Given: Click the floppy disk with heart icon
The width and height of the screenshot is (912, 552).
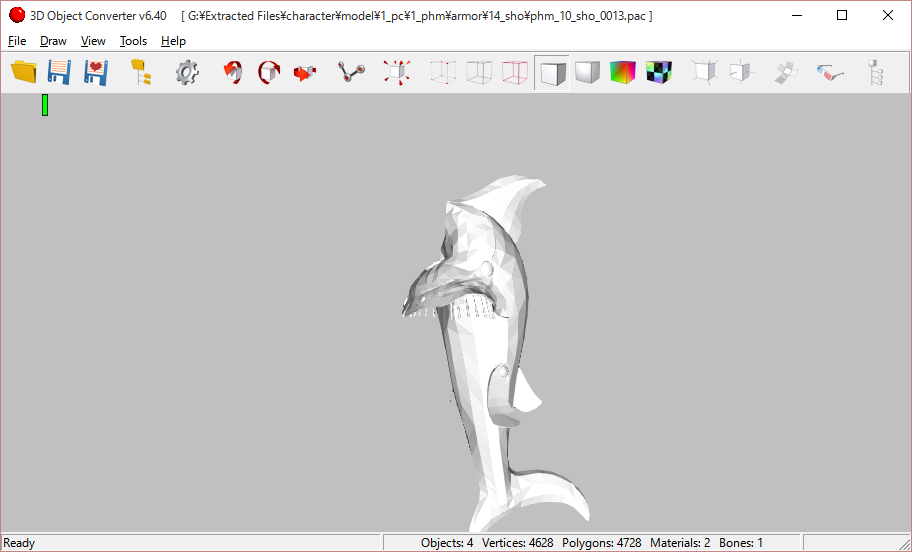Looking at the screenshot, I should [95, 72].
